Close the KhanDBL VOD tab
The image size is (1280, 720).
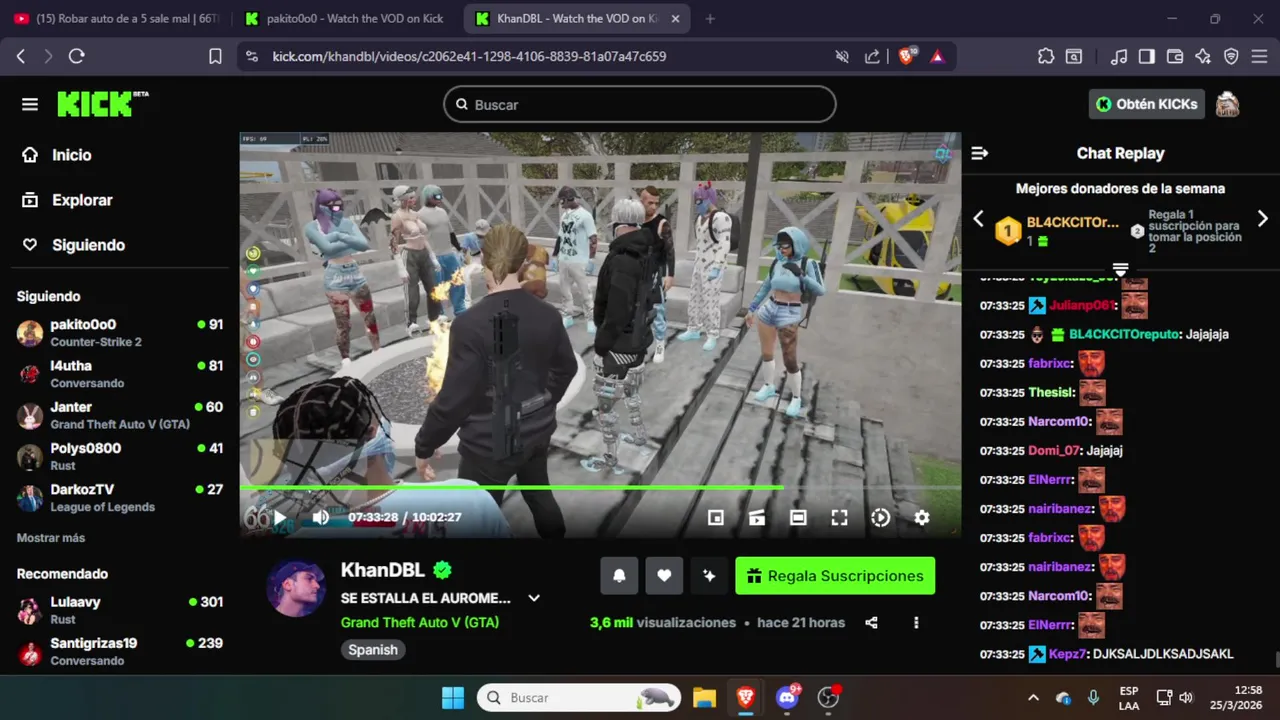tap(675, 19)
